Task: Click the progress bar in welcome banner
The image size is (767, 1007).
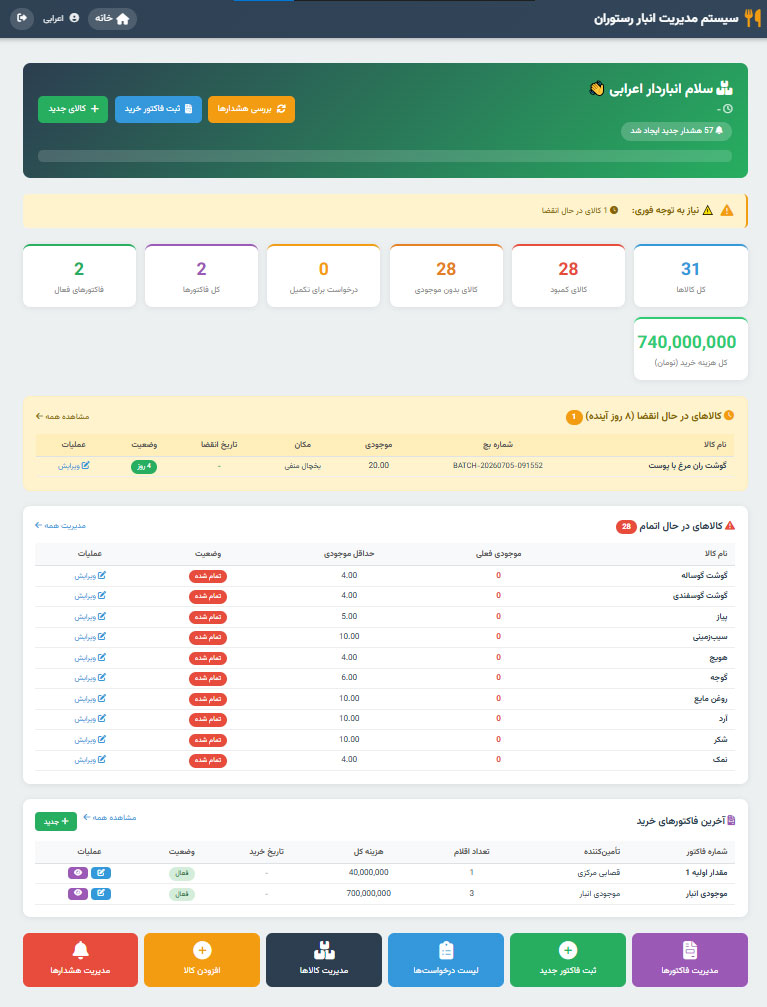Action: (385, 156)
